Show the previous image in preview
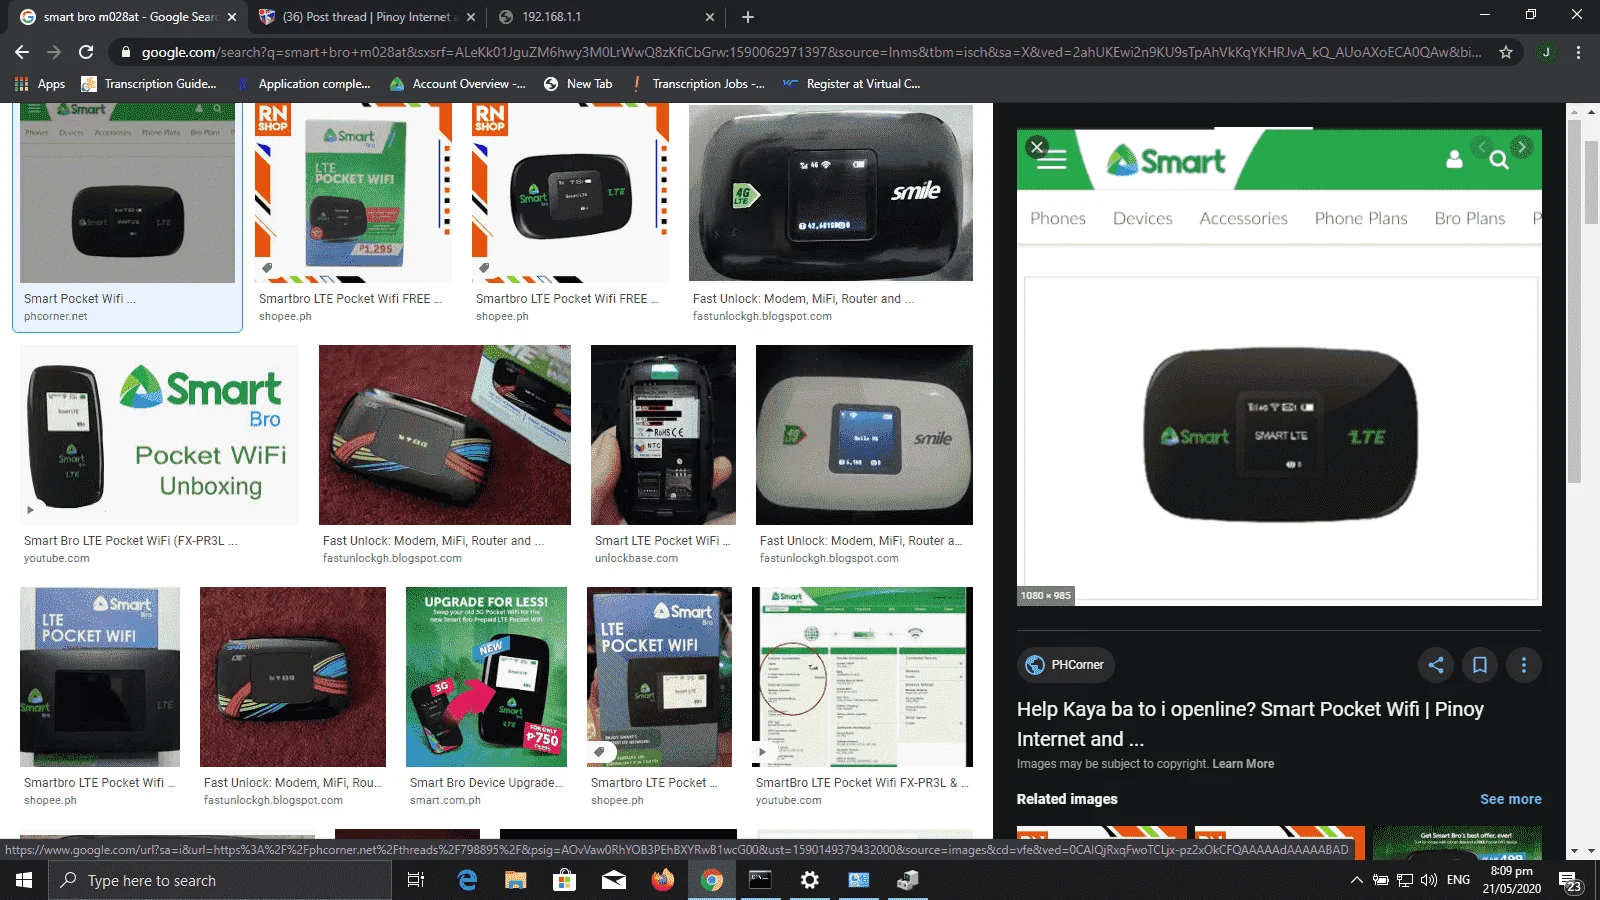 point(1483,147)
